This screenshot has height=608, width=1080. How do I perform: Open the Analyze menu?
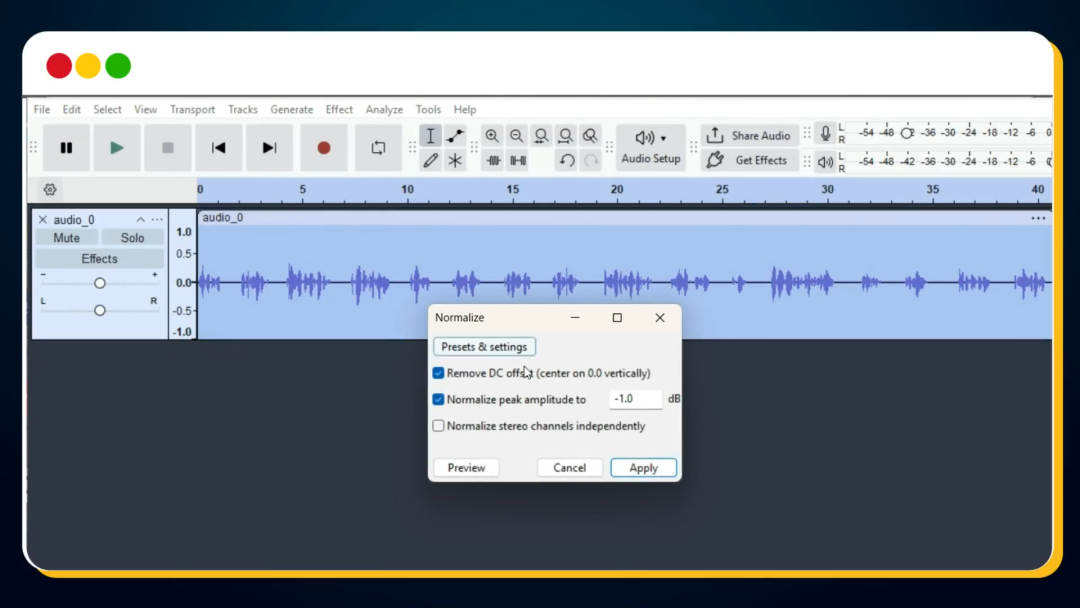coord(384,110)
